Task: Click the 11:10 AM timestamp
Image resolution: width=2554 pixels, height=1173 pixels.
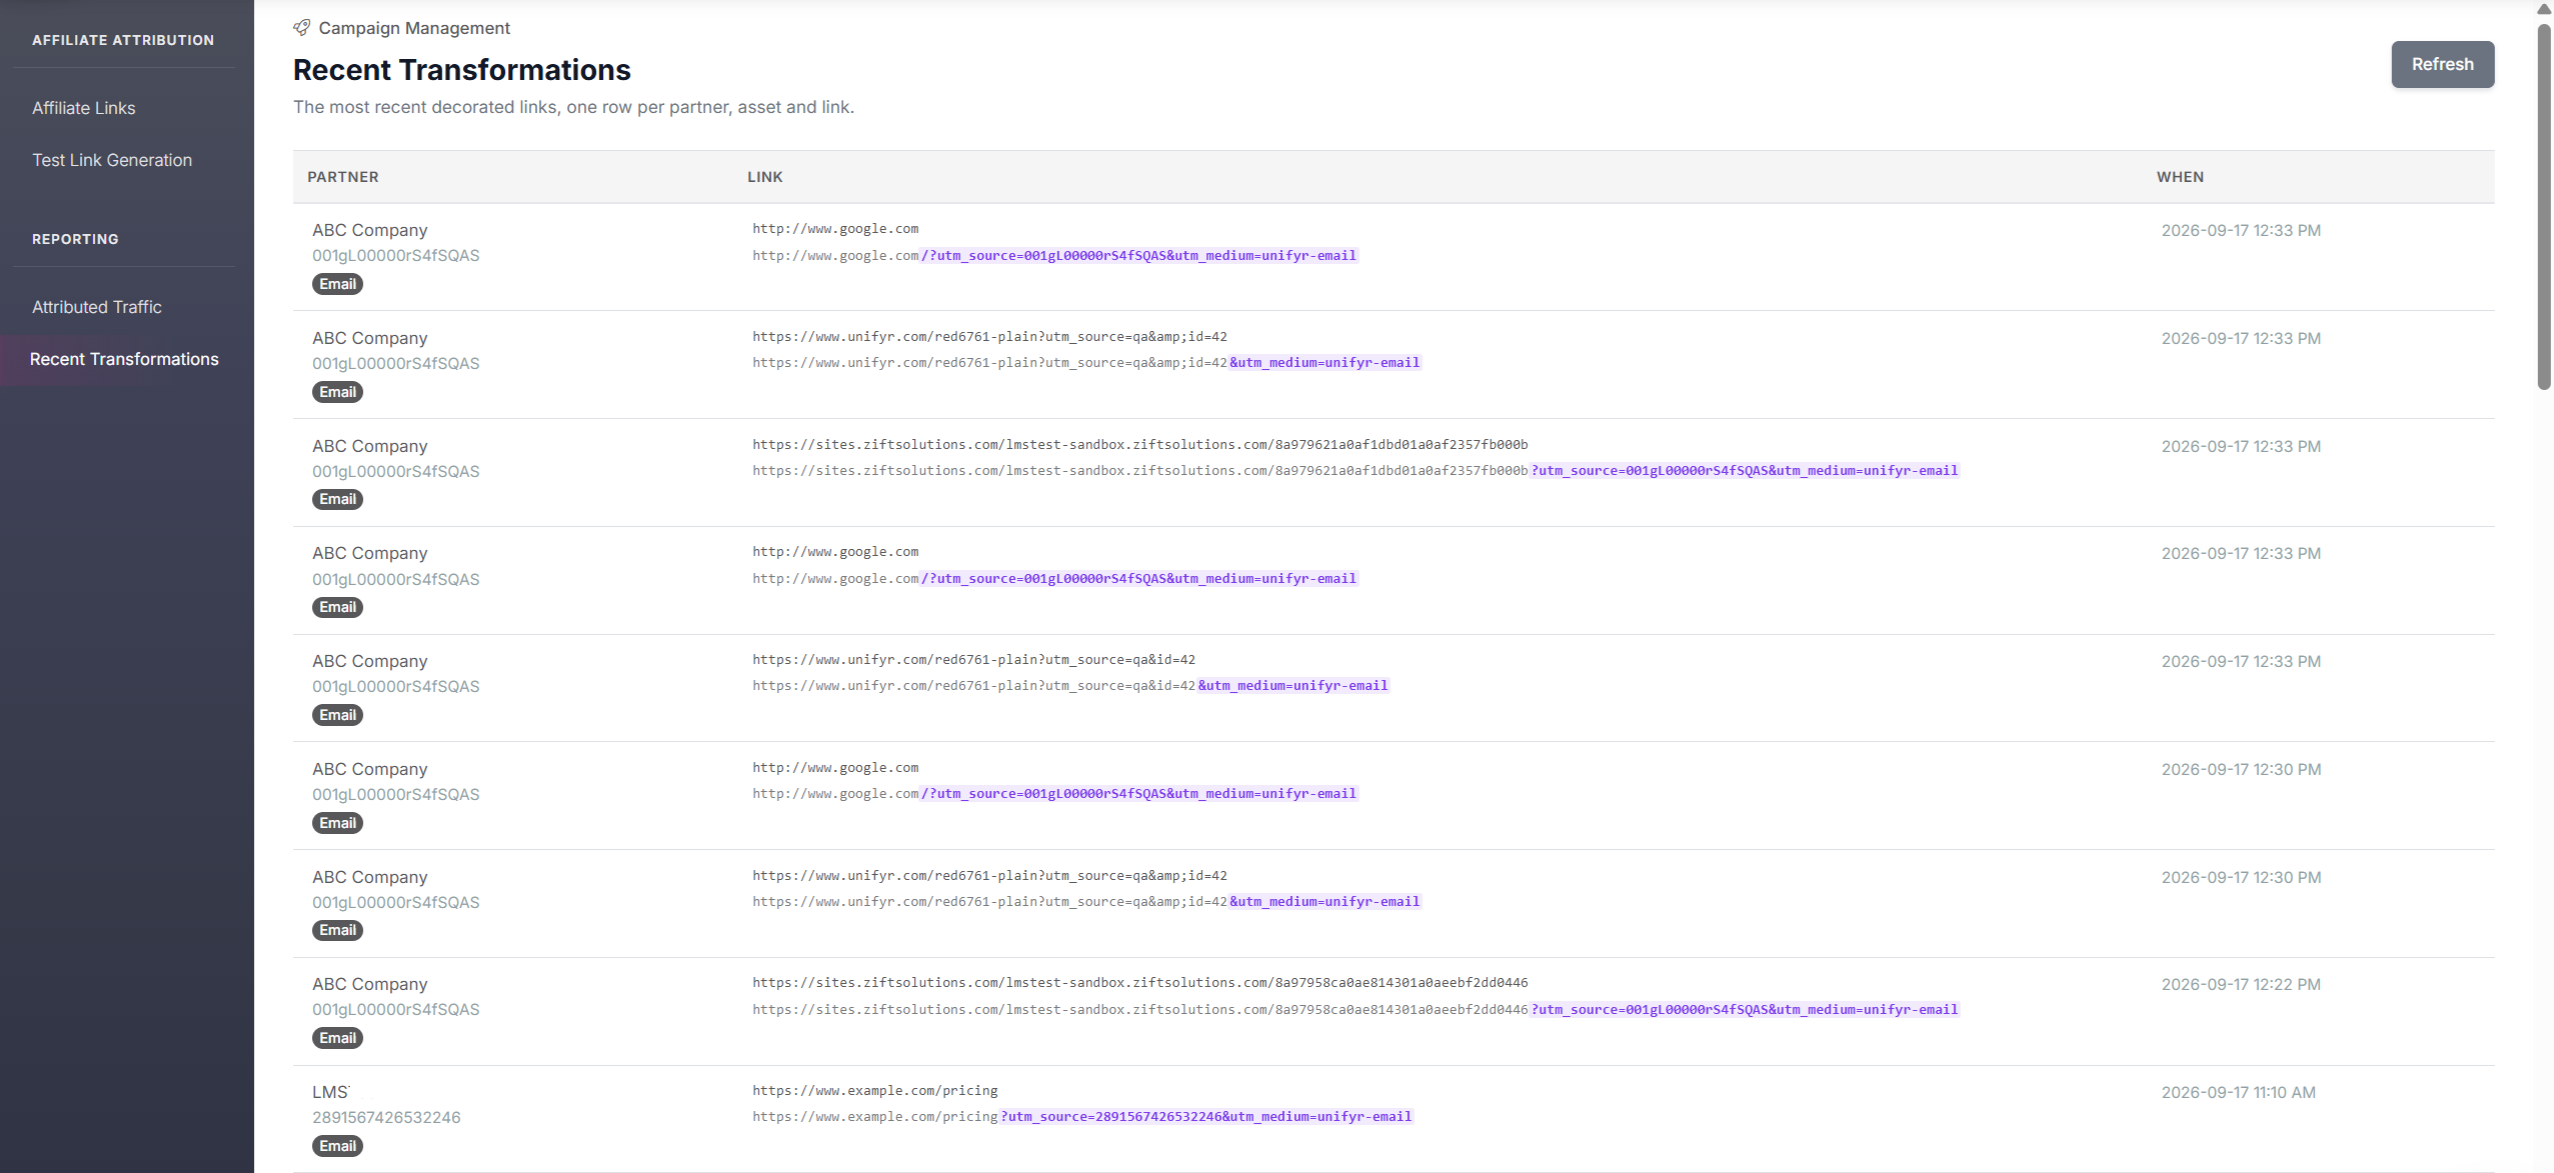Action: 2238,1092
